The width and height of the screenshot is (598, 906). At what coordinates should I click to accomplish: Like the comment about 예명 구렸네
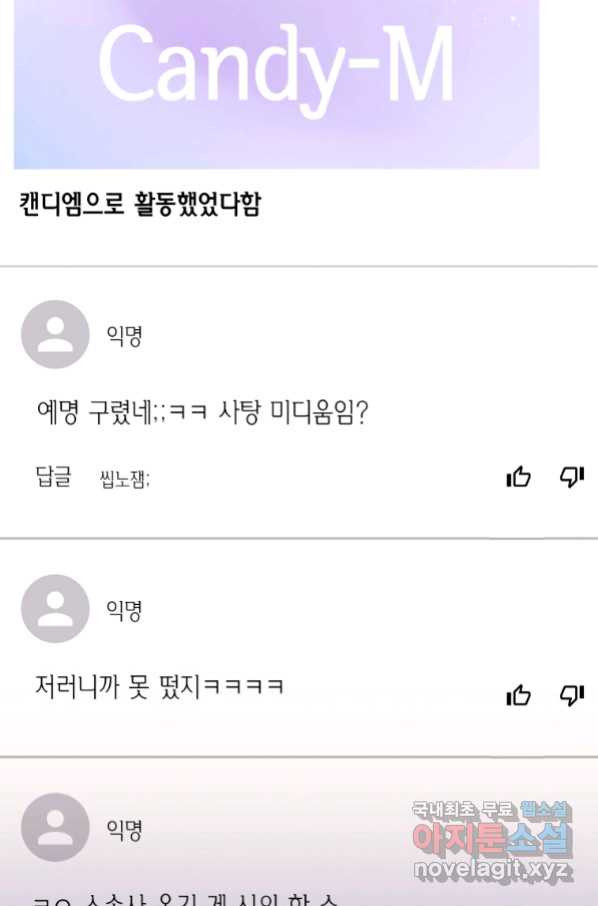click(518, 477)
